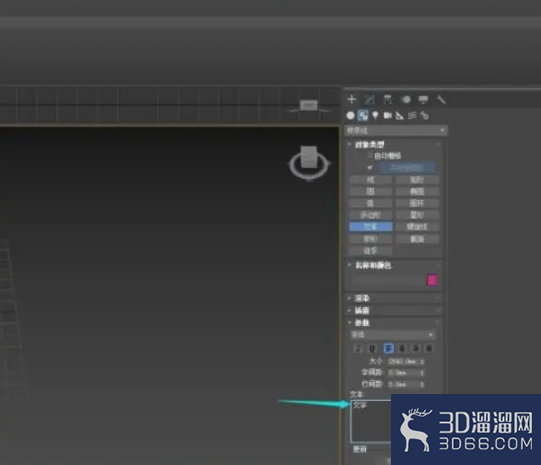This screenshot has width=541, height=465.
Task: Click the 椭圆 ellipse shape button
Action: [x=417, y=191]
